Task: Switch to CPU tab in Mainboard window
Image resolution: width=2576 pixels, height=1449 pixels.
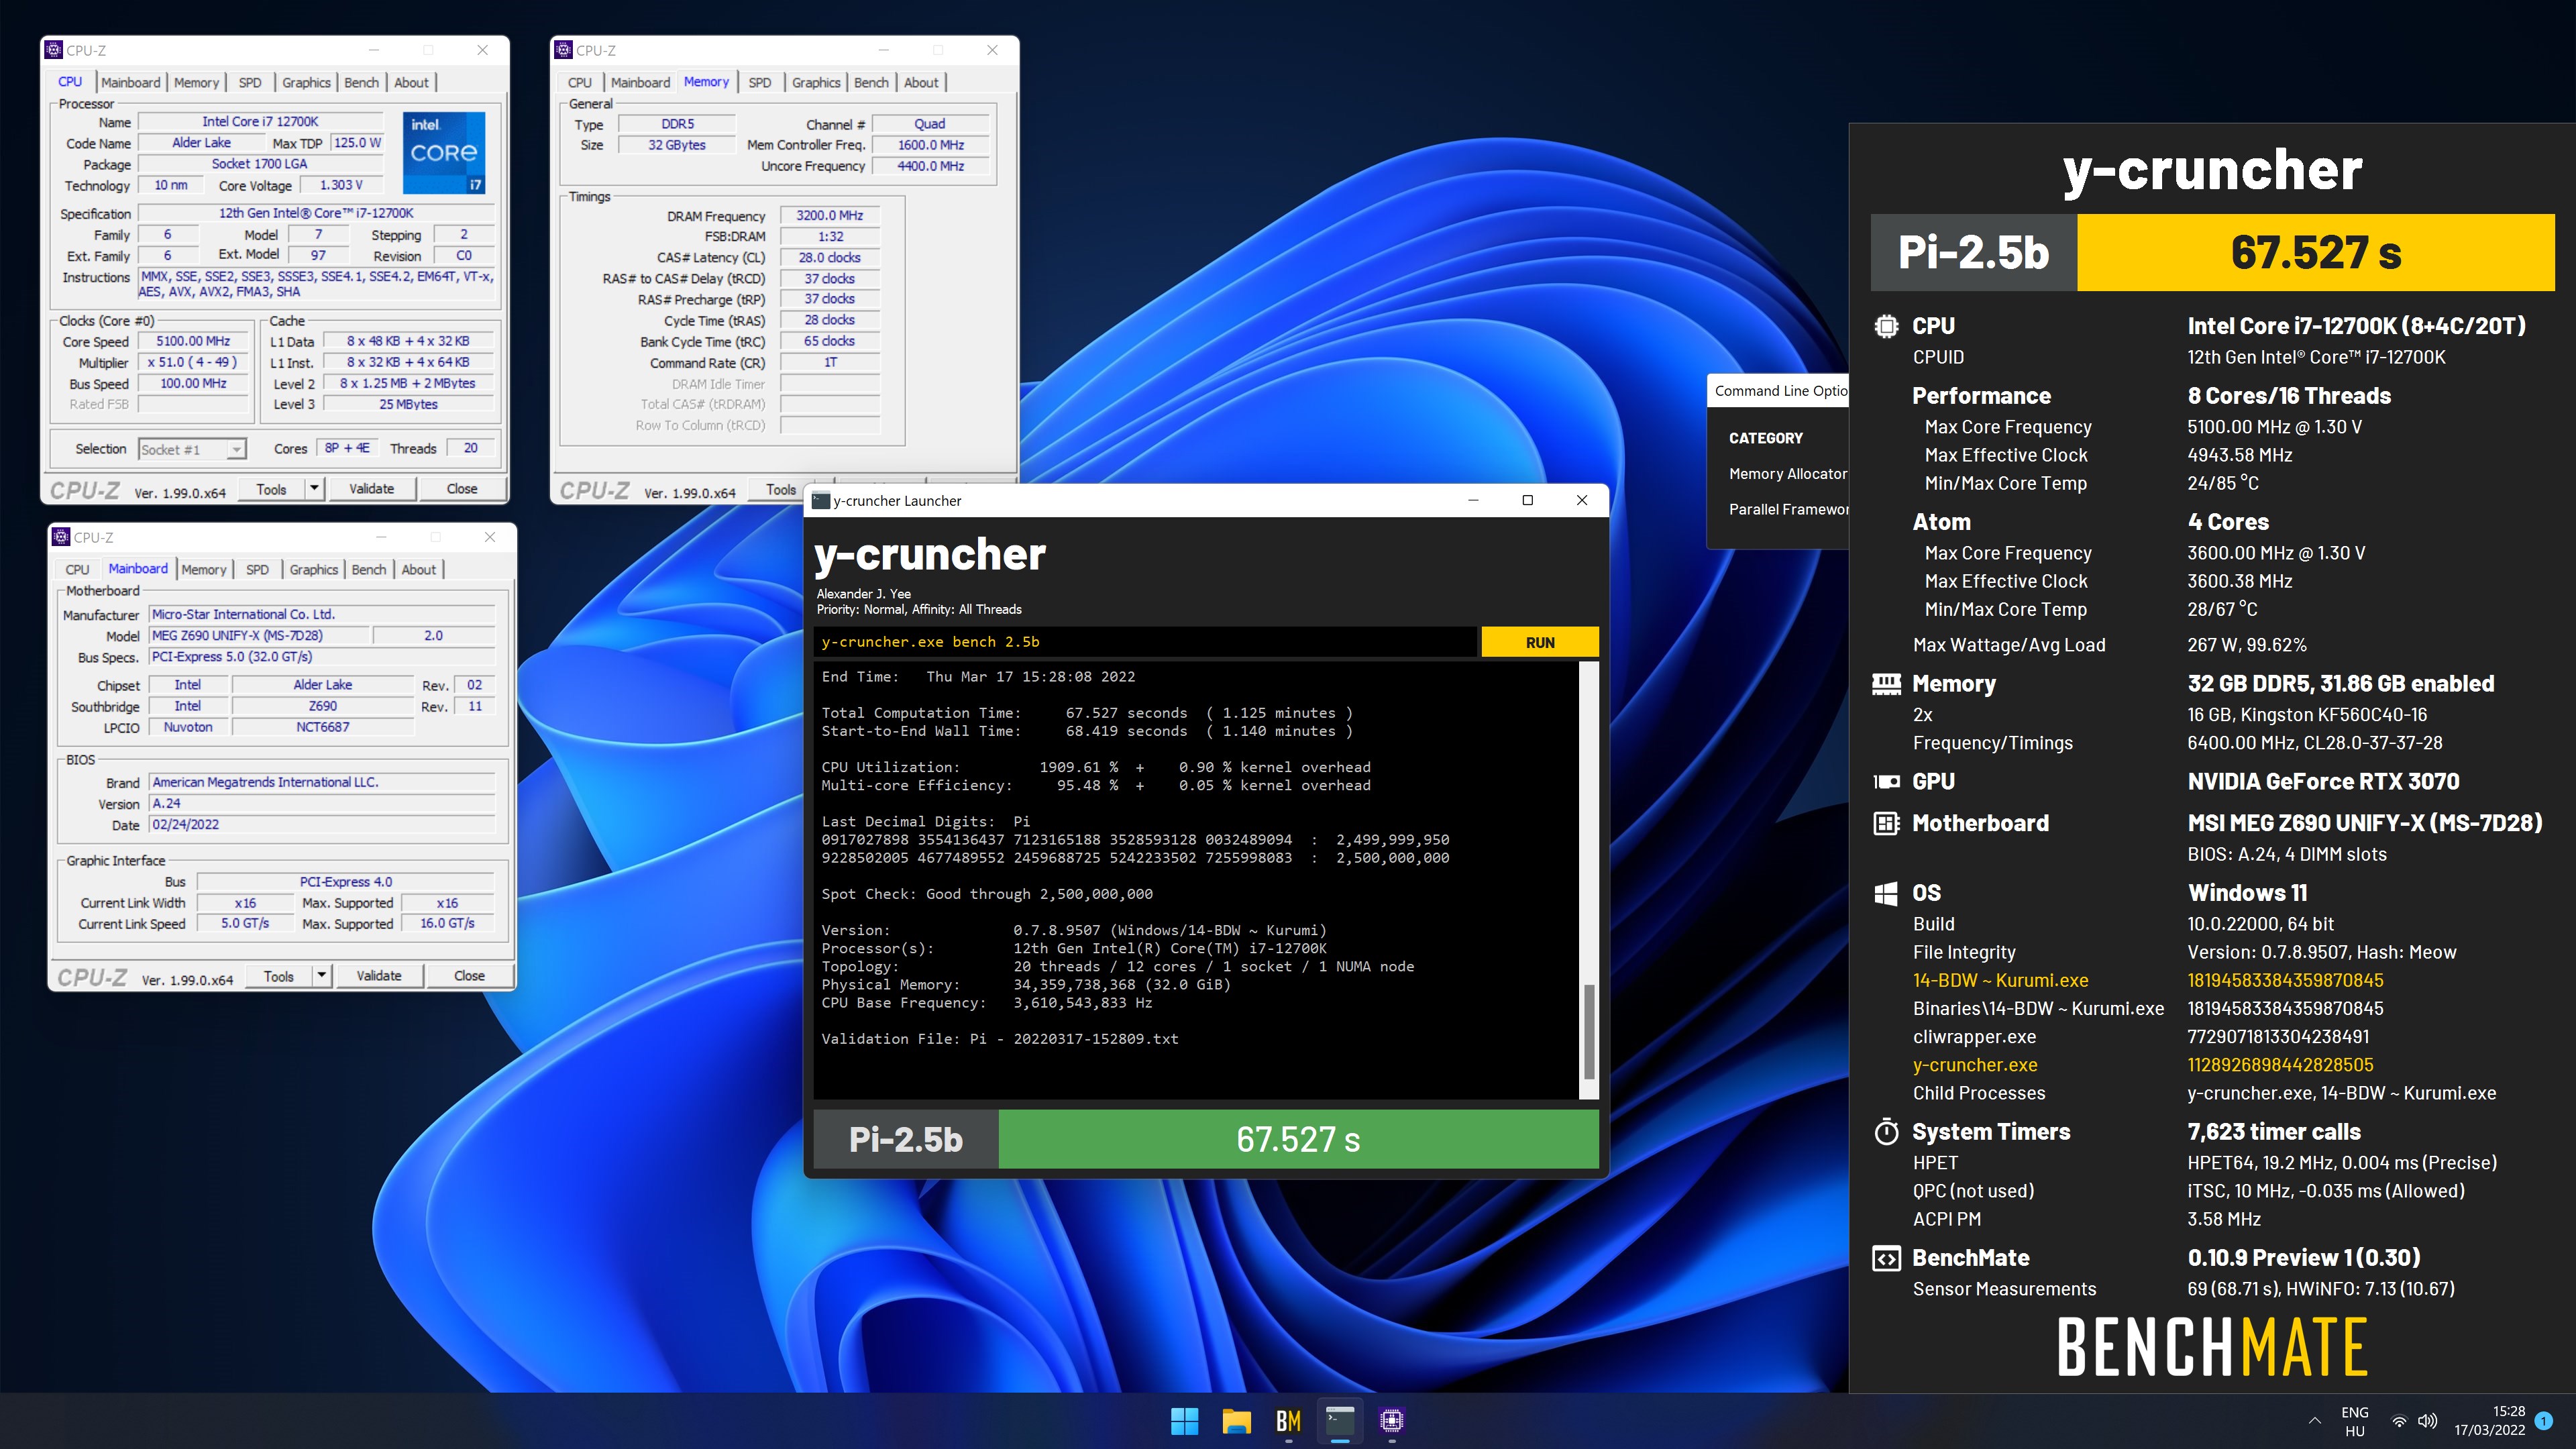Action: click(x=77, y=570)
